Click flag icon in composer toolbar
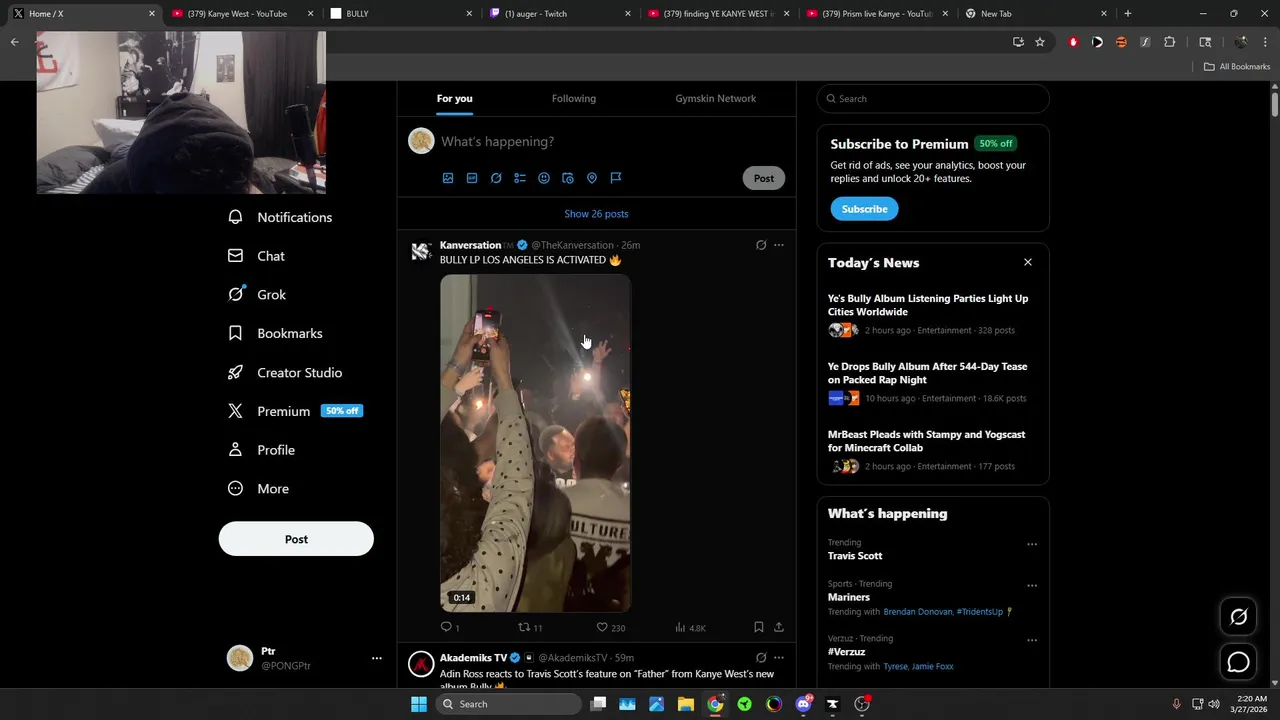The height and width of the screenshot is (720, 1280). pos(616,178)
